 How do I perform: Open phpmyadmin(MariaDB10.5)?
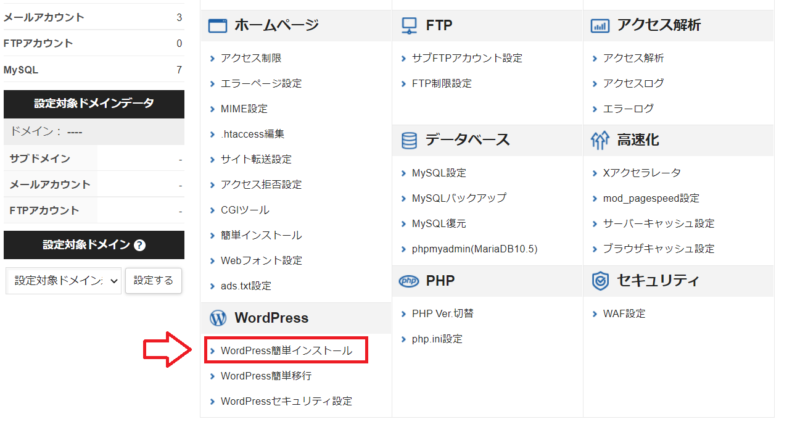point(474,249)
